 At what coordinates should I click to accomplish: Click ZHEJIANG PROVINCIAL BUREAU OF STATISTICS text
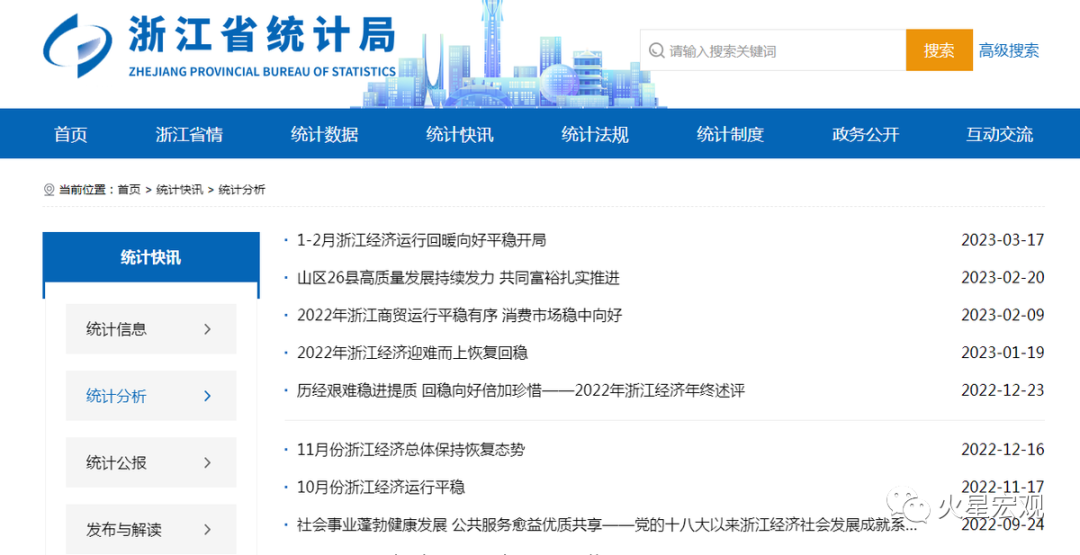click(262, 72)
